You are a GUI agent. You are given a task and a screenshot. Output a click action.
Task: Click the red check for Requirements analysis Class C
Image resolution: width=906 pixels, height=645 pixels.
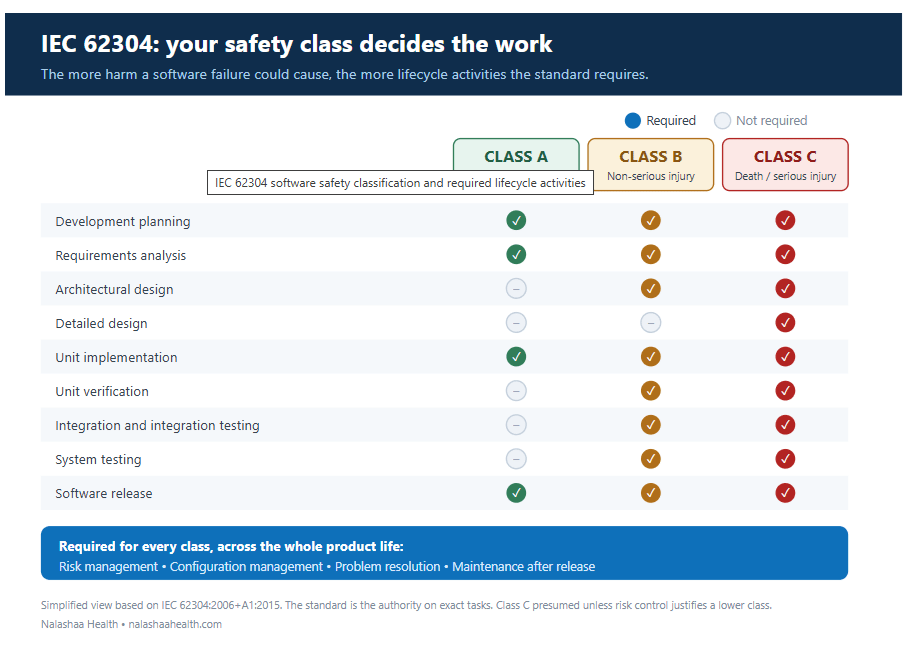click(785, 254)
